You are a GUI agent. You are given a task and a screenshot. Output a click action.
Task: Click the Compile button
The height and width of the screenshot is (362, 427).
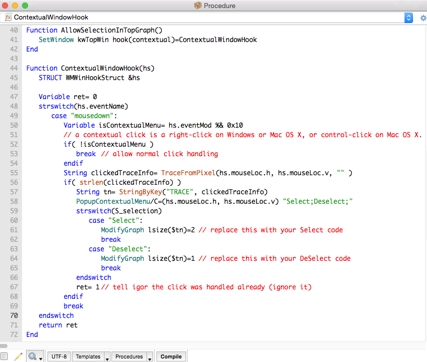[x=171, y=357]
